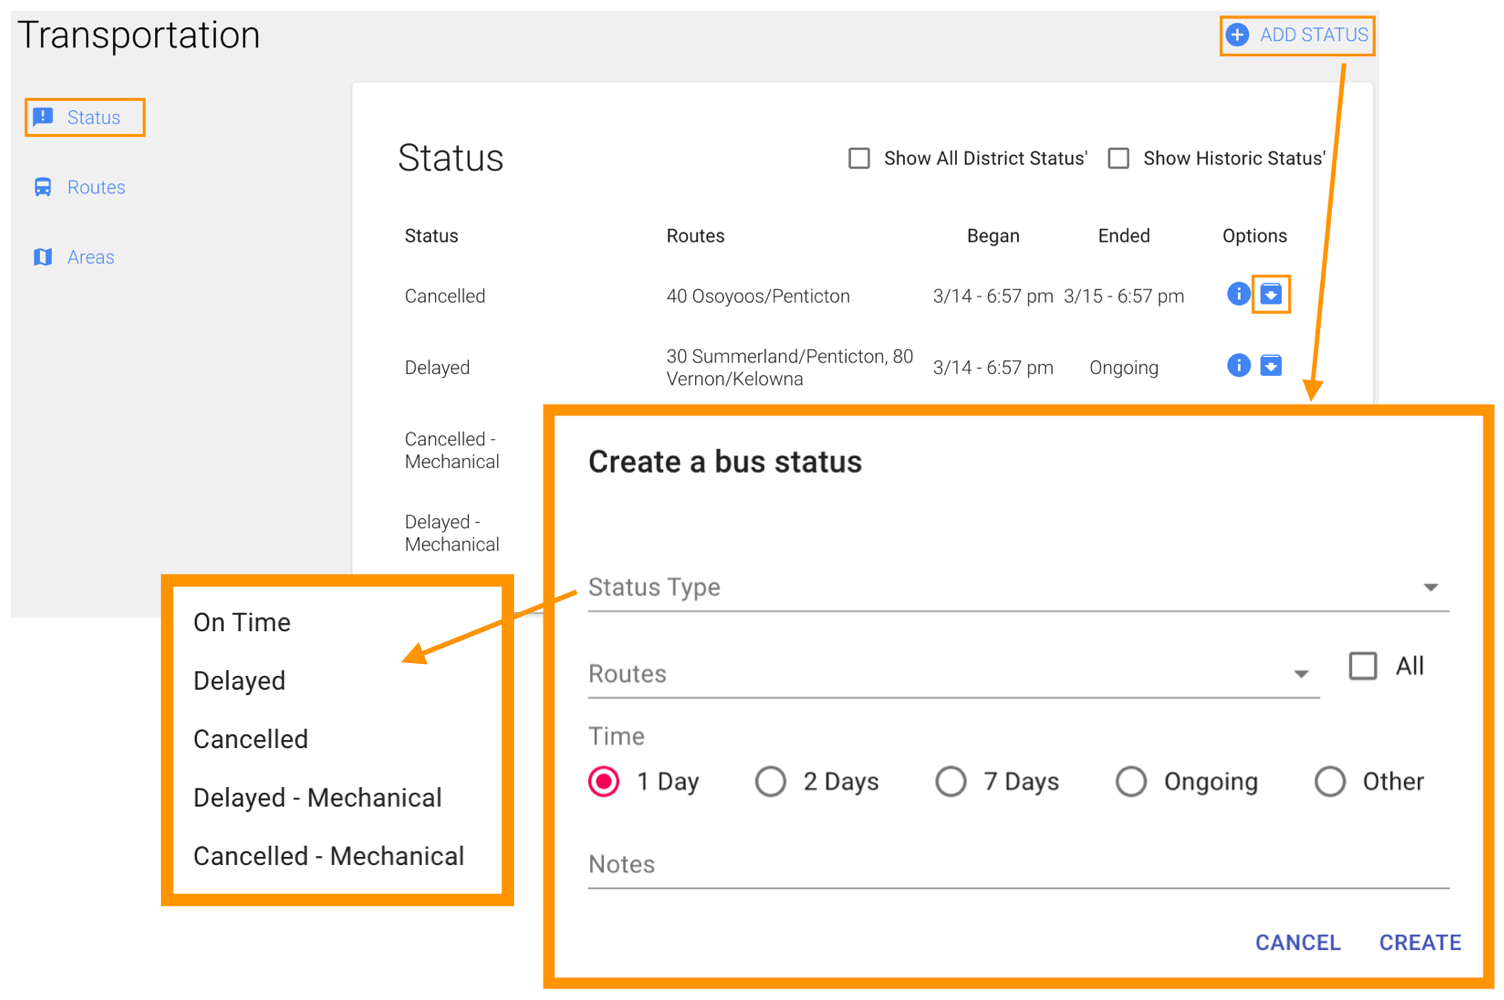Enable Show Historic Status' checkbox
The image size is (1504, 1000).
pos(1119,158)
